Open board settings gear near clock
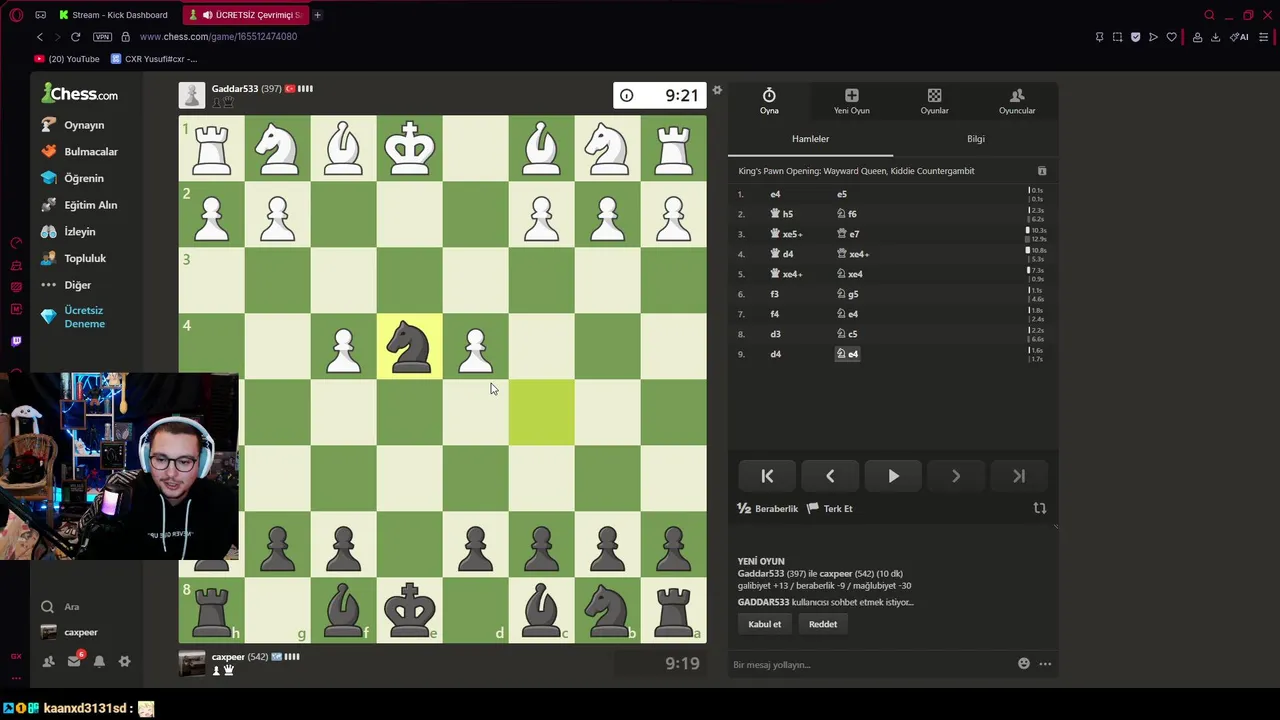Screen dimensions: 1280x720 pyautogui.click(x=717, y=91)
